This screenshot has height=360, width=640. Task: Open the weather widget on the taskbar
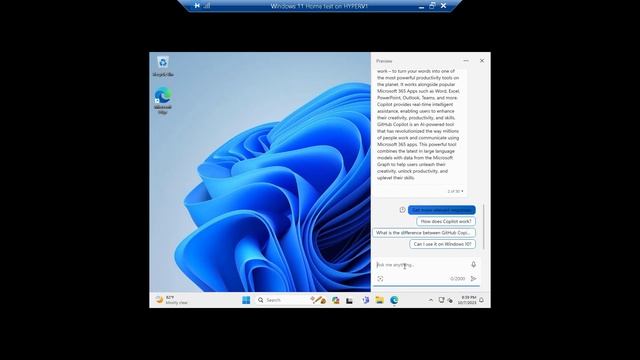point(171,300)
